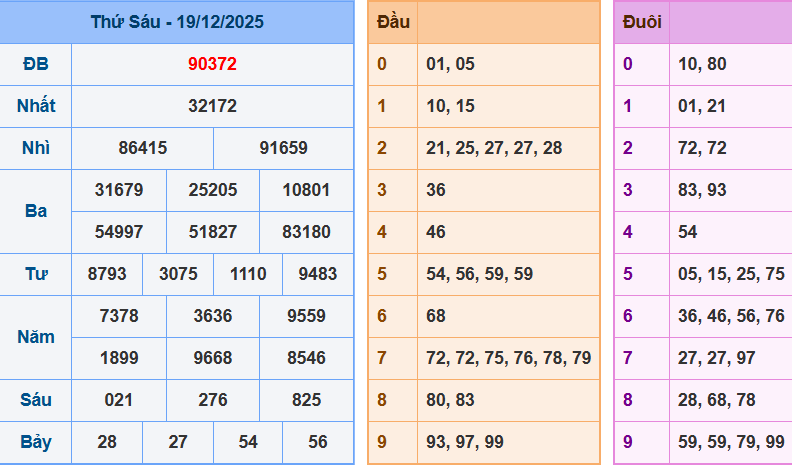
Task: Click the fourth prize number 1110
Action: [248, 274]
